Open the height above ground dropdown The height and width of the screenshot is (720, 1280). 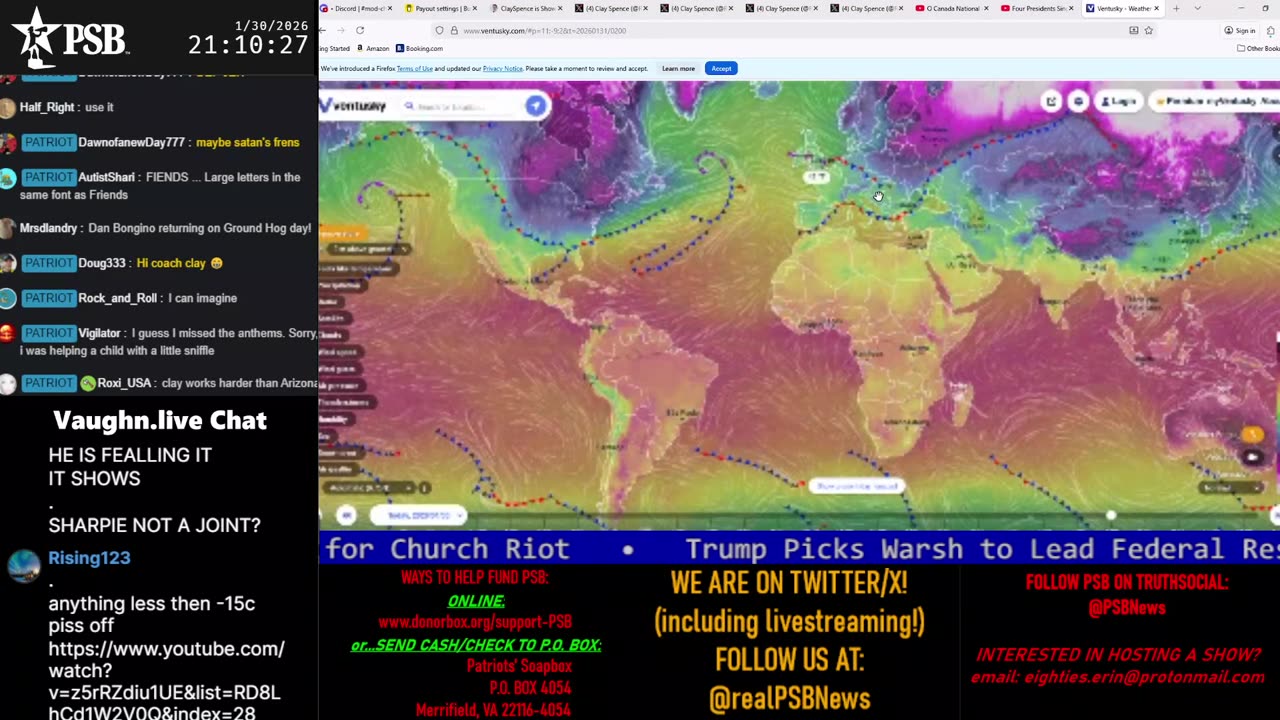[369, 249]
